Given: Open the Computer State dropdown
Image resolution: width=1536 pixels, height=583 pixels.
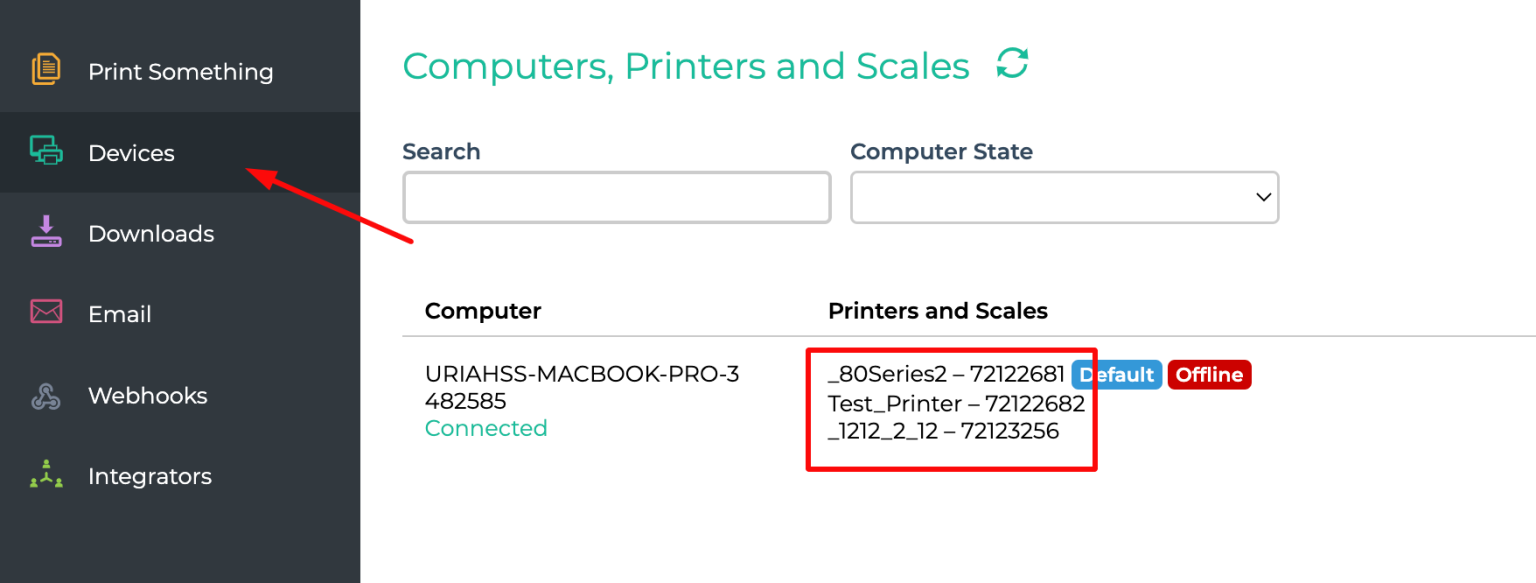Looking at the screenshot, I should point(1064,198).
